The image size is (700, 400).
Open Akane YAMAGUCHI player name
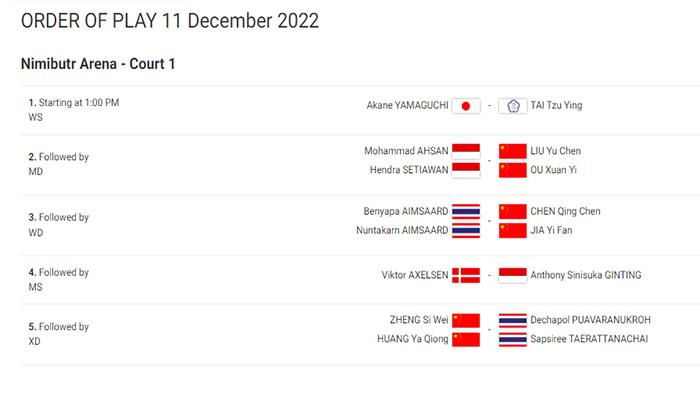pyautogui.click(x=406, y=106)
